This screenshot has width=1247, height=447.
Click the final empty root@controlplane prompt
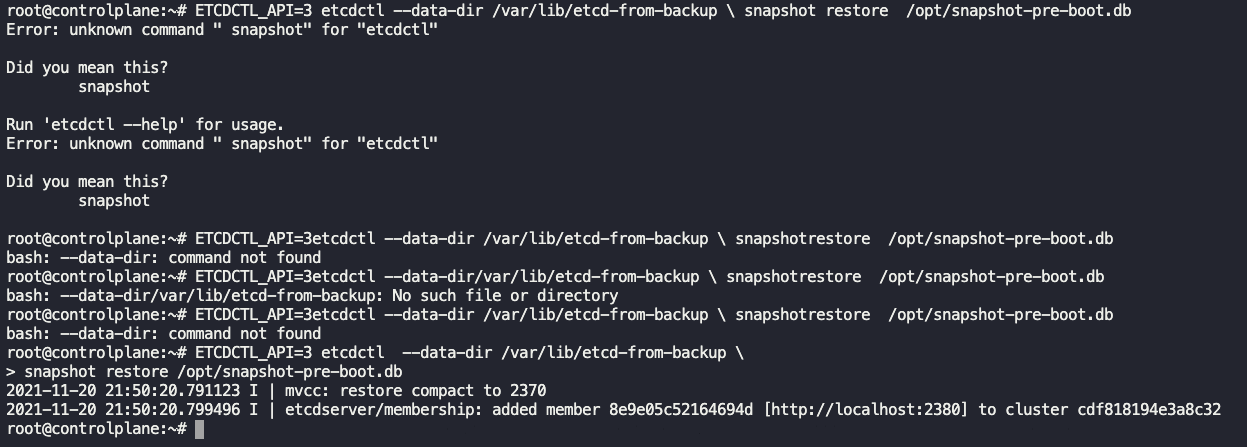95,429
